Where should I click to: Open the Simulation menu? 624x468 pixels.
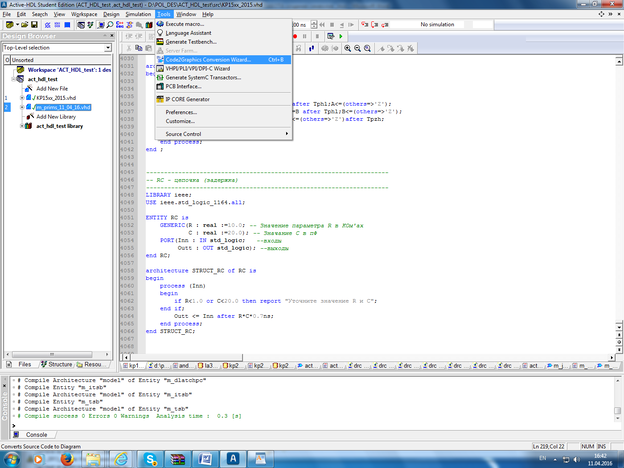[x=139, y=14]
